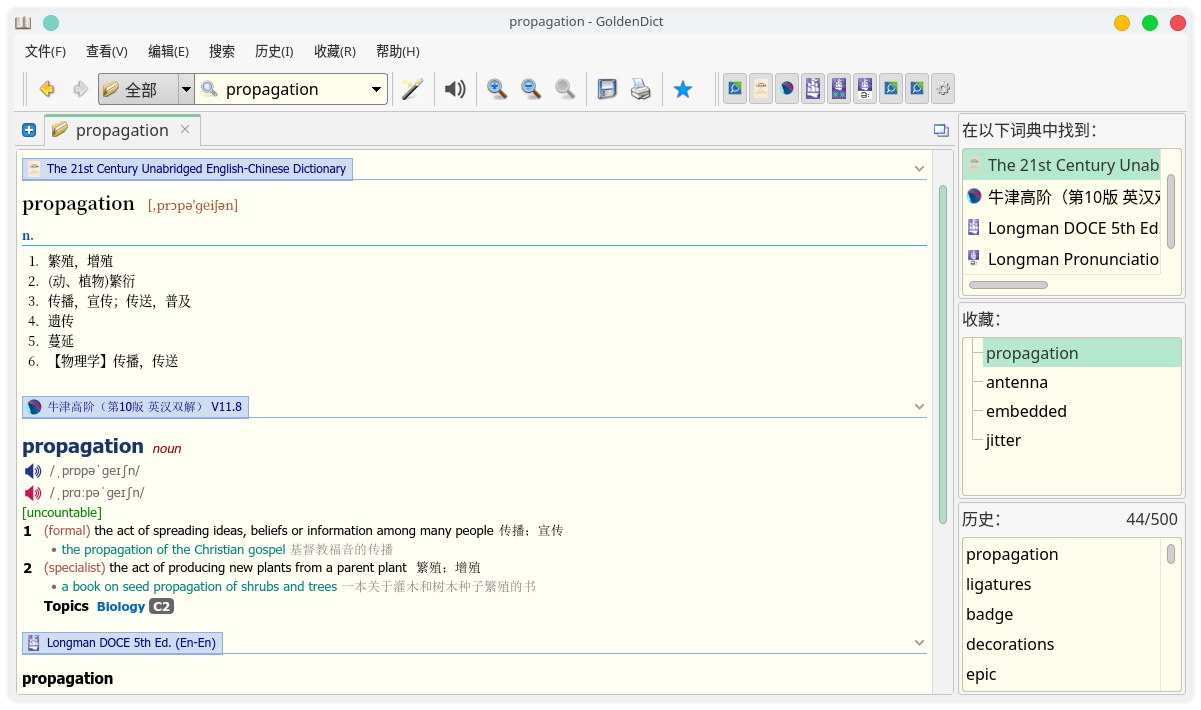Viewport: 1201px width, 710px height.
Task: Select Longman Pronunciation in dictionaries list
Action: [x=1062, y=259]
